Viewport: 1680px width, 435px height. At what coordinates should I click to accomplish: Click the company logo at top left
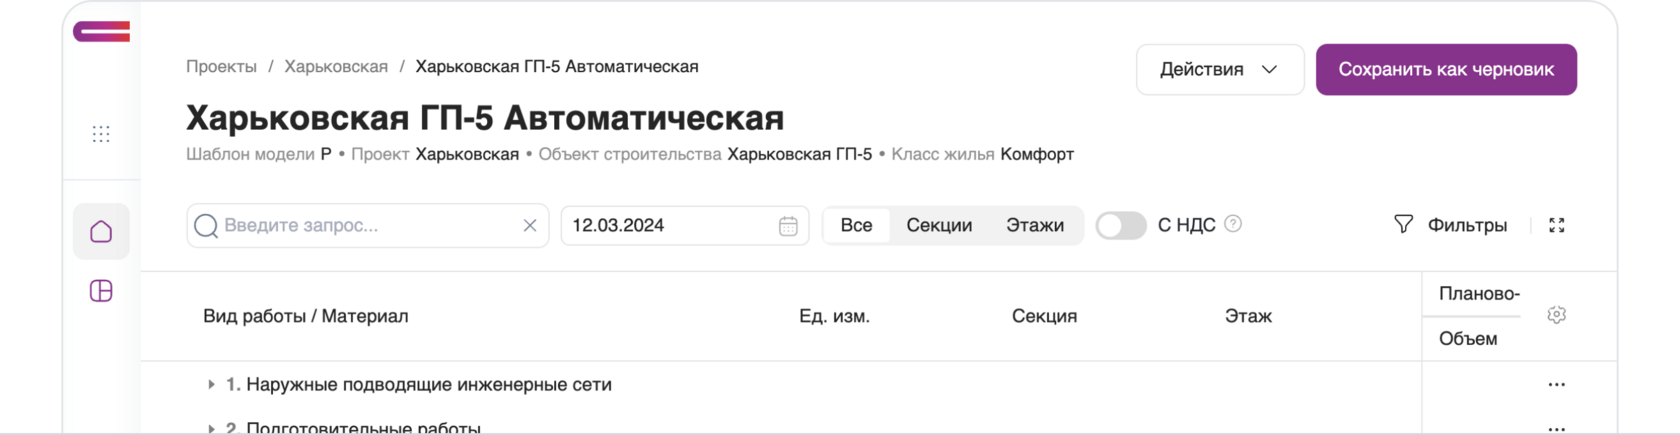(101, 32)
